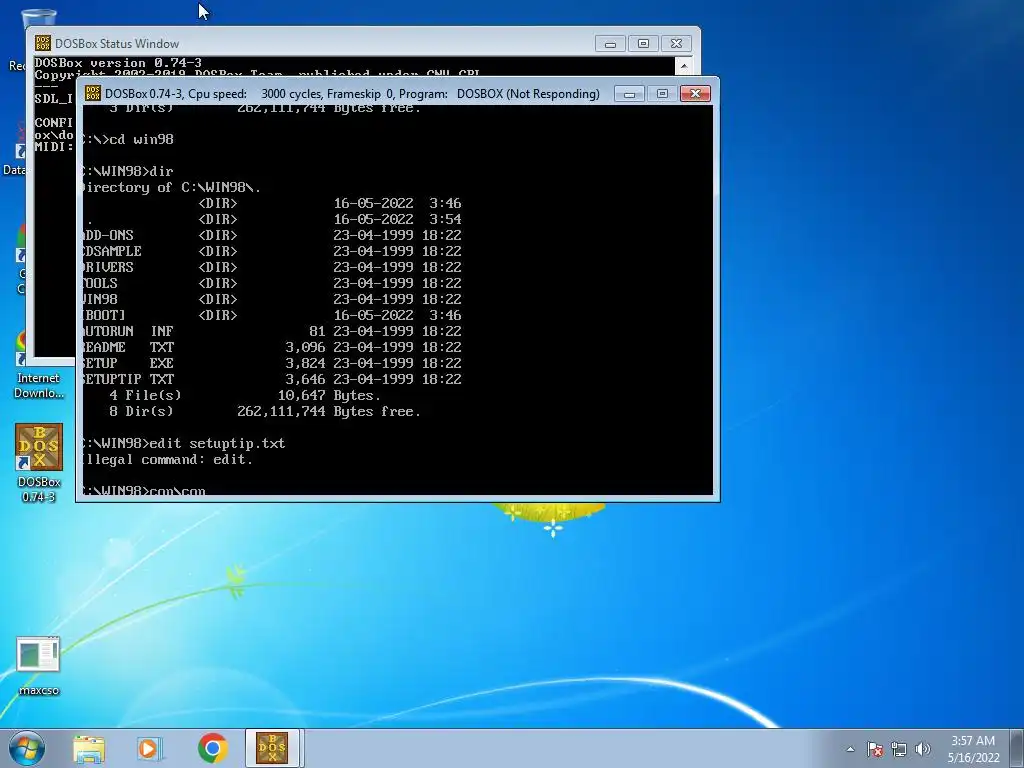This screenshot has height=768, width=1024.
Task: Click the README TXT file row
Action: coord(272,347)
